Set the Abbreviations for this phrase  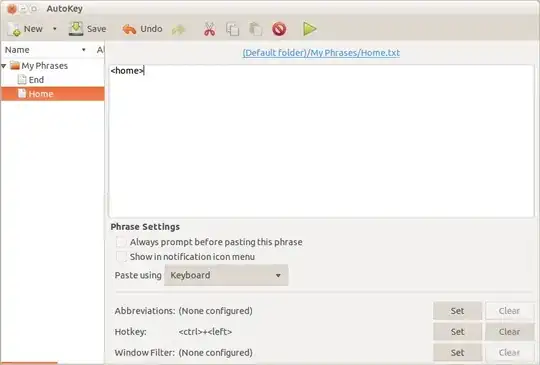457,311
